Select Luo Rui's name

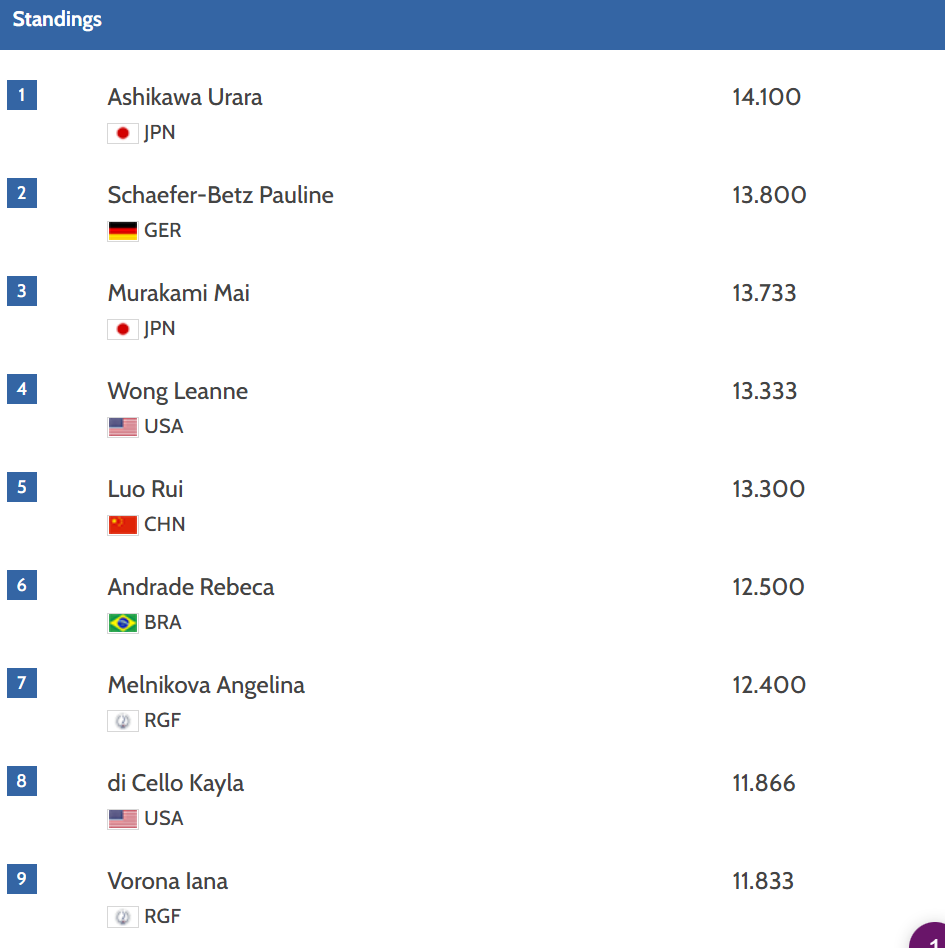pos(145,489)
